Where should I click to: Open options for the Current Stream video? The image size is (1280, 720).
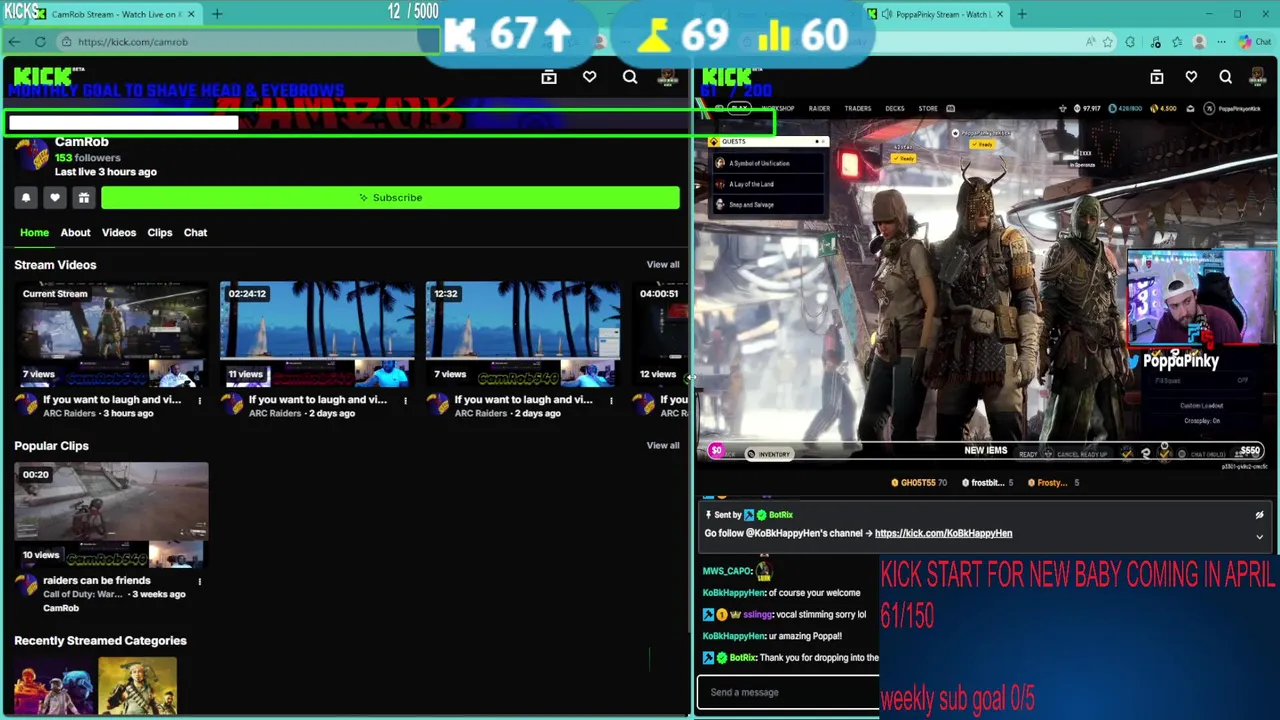199,401
